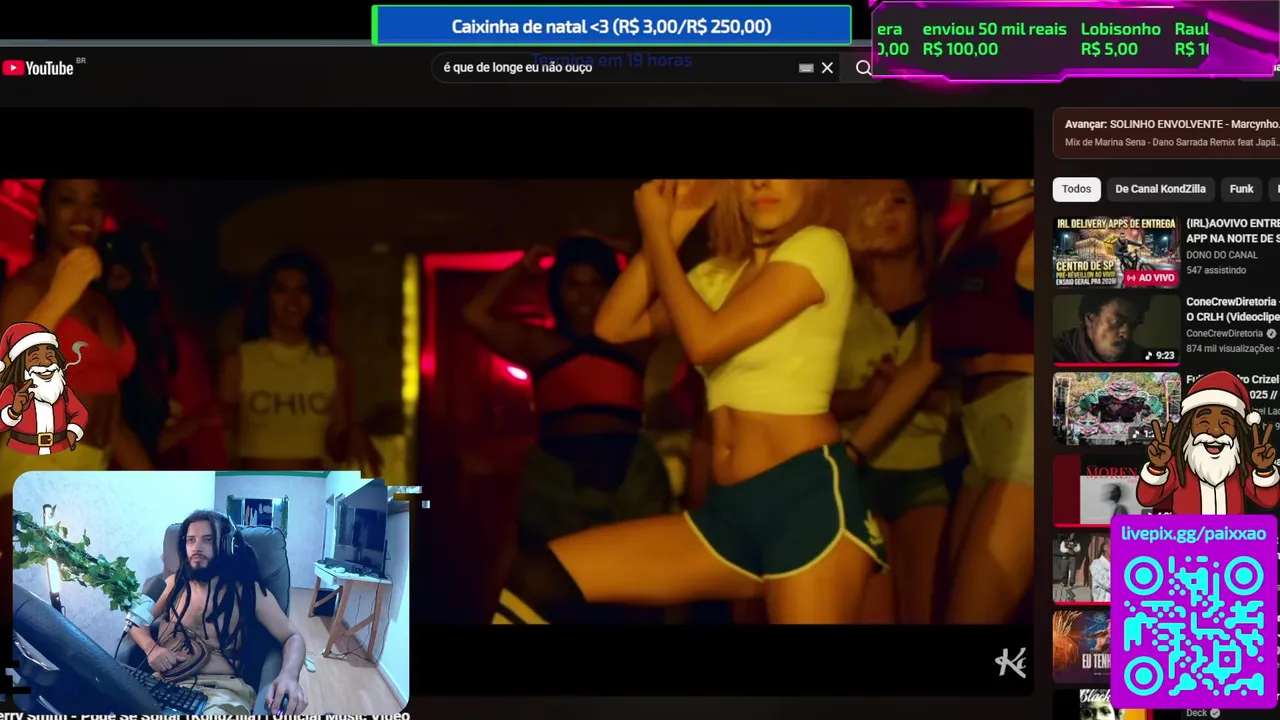Open the IRL Delivery live video thumbnail

pyautogui.click(x=1116, y=252)
